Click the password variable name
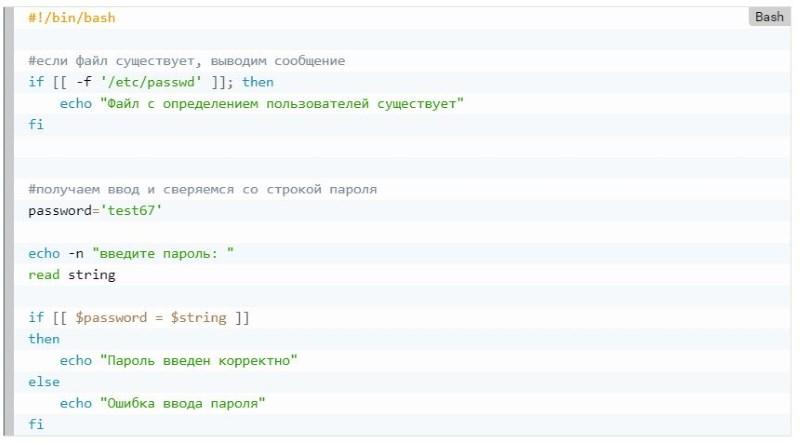Viewport: 800px width, 445px height. [x=60, y=211]
